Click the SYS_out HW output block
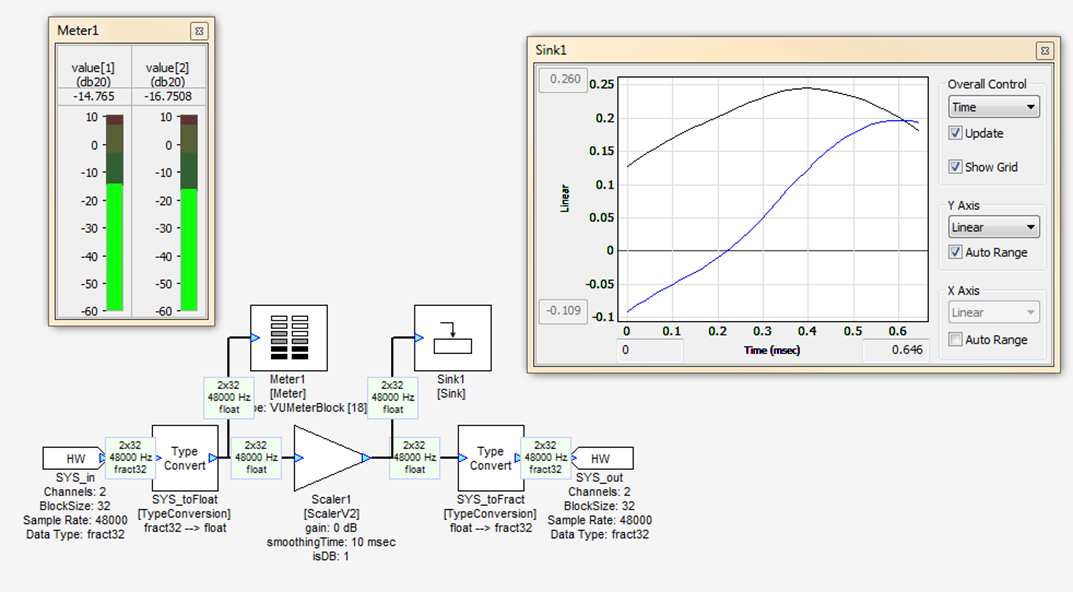Image resolution: width=1073 pixels, height=592 pixels. click(x=602, y=459)
